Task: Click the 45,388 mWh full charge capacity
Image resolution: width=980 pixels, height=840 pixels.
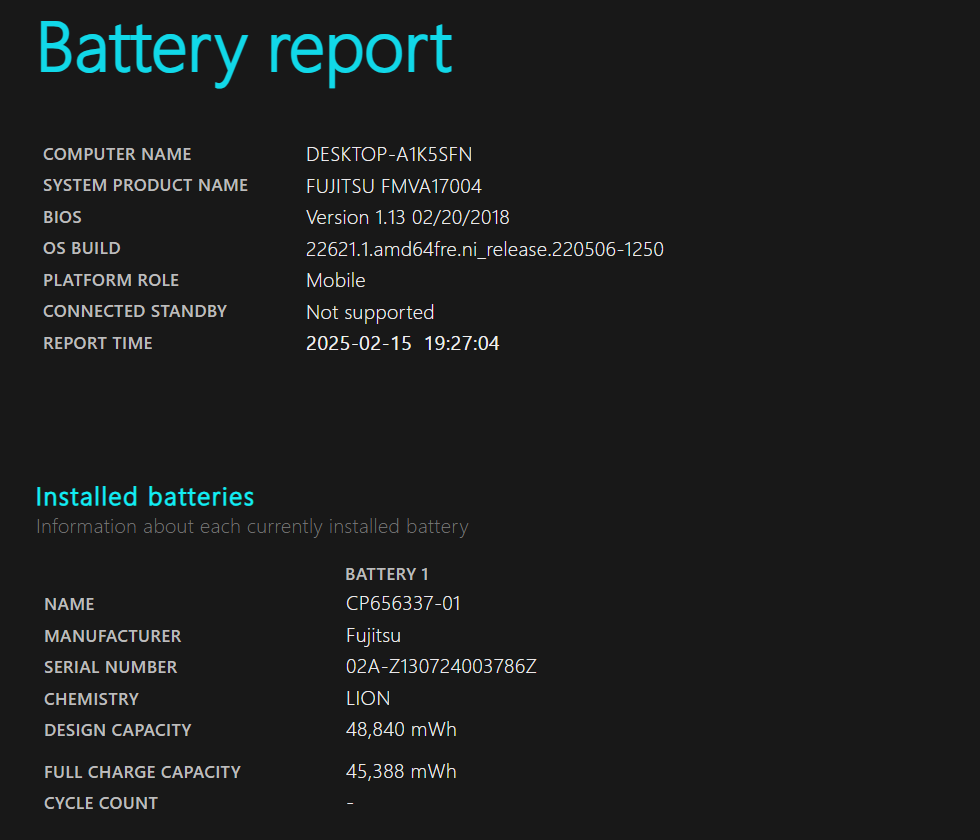Action: pos(401,772)
